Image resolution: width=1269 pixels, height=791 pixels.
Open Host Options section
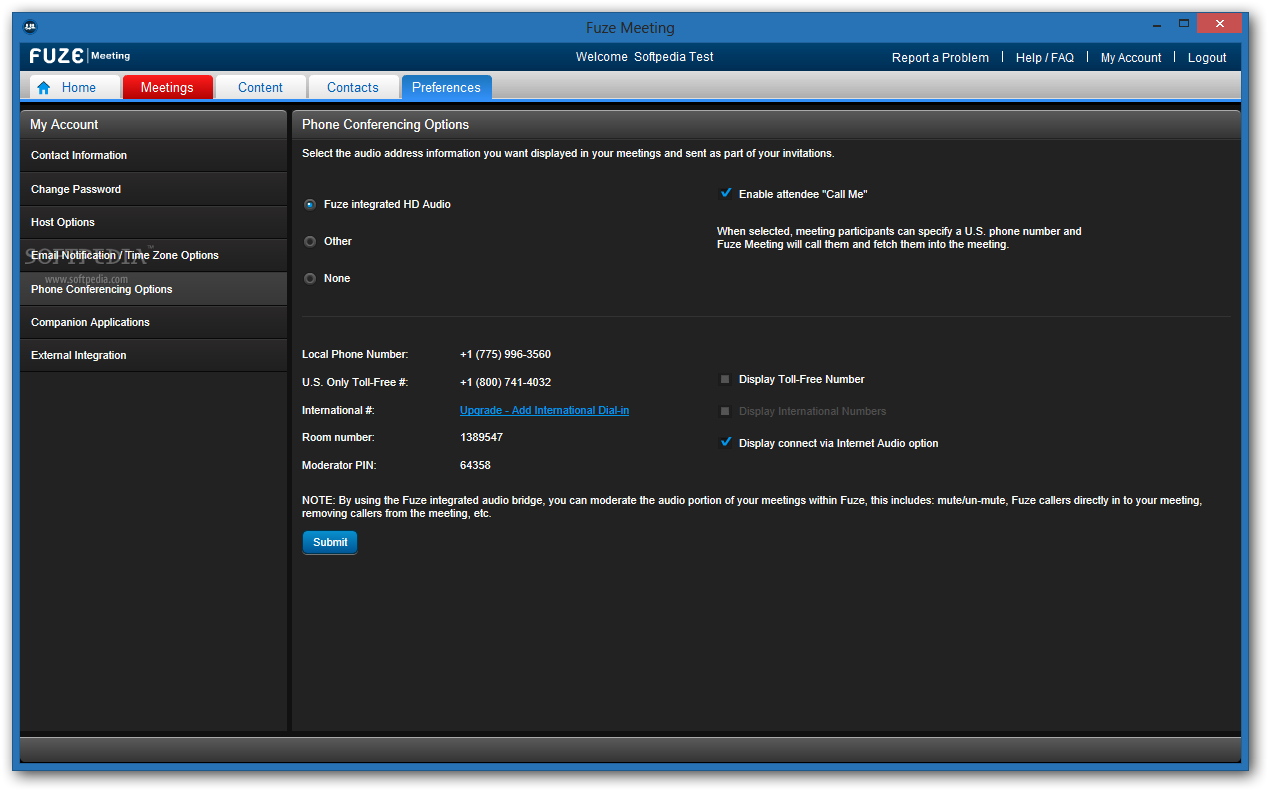point(154,222)
